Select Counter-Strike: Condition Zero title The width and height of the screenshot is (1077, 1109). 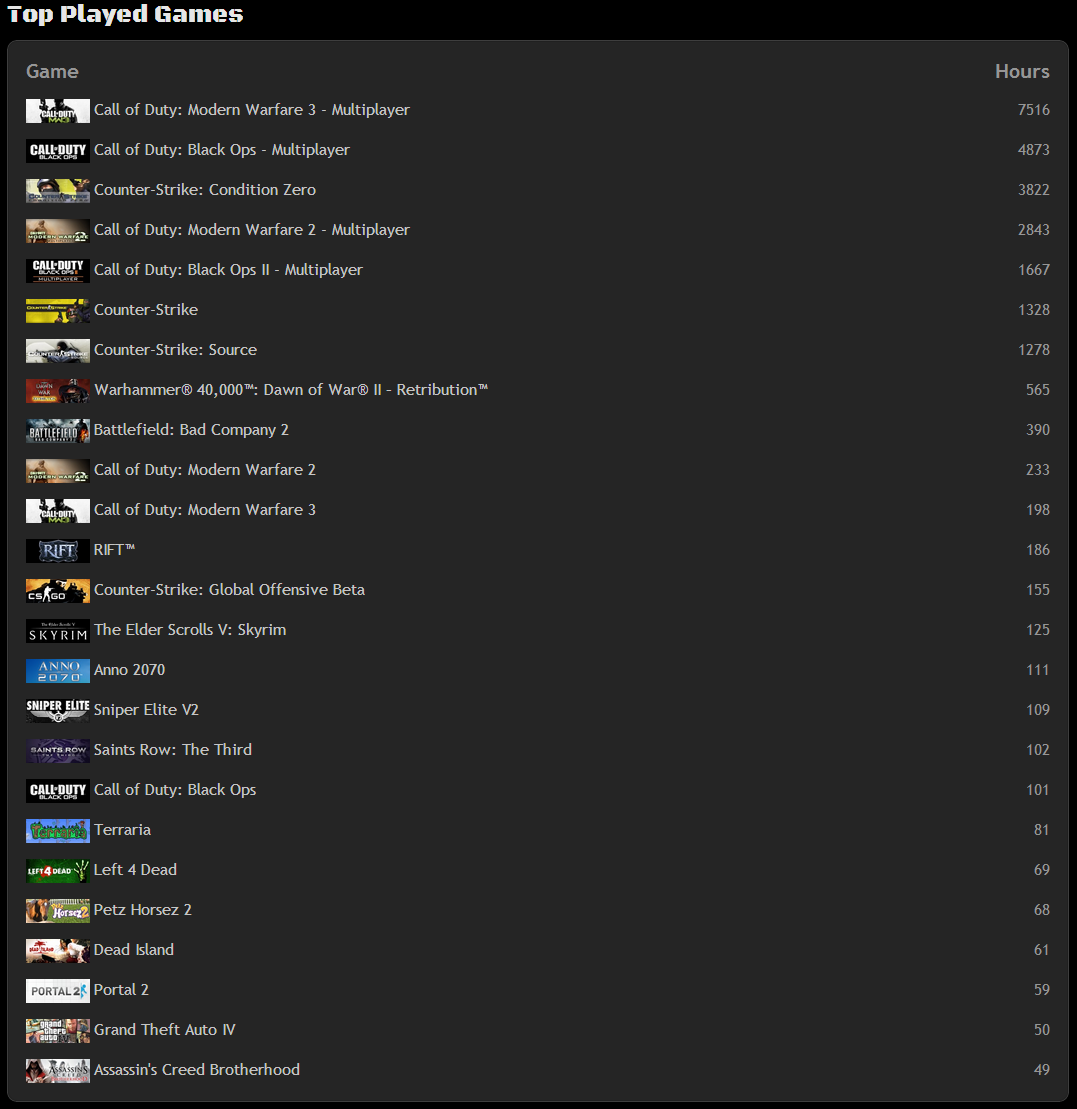[x=205, y=190]
